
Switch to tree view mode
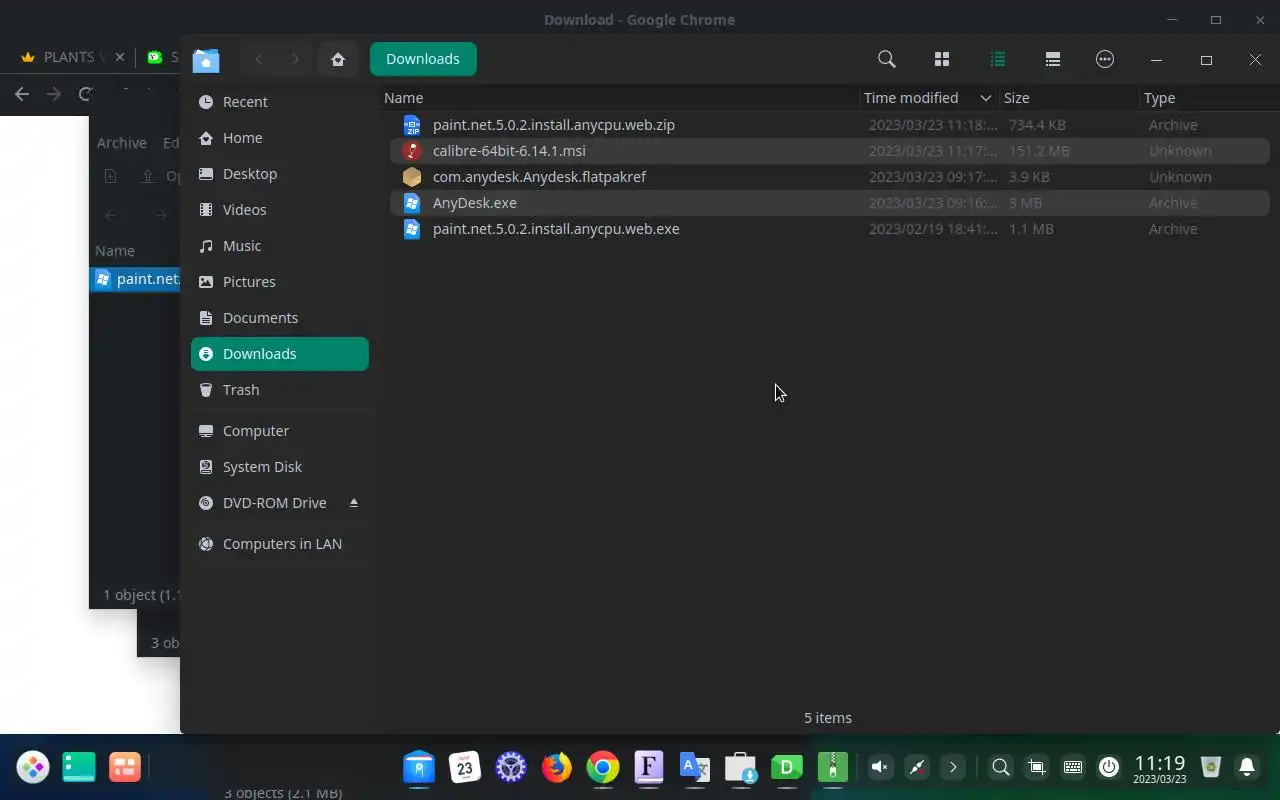point(1052,59)
